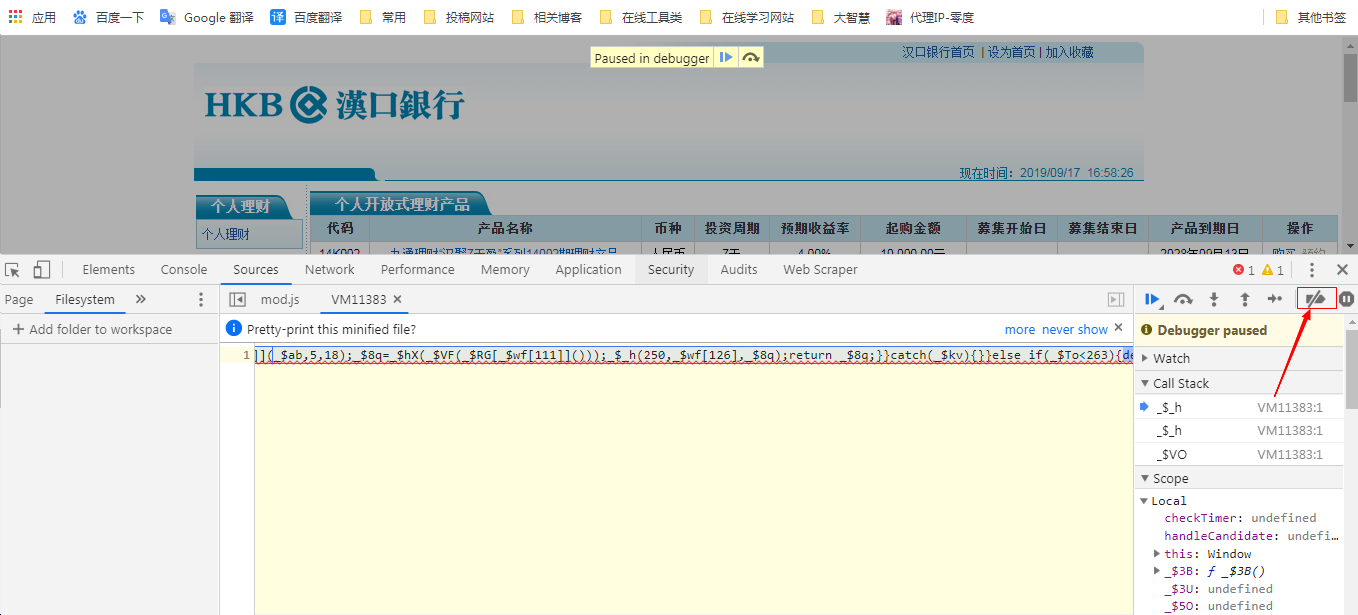Select the Page navigator tab
Viewport: 1358px width, 615px height.
pos(19,299)
